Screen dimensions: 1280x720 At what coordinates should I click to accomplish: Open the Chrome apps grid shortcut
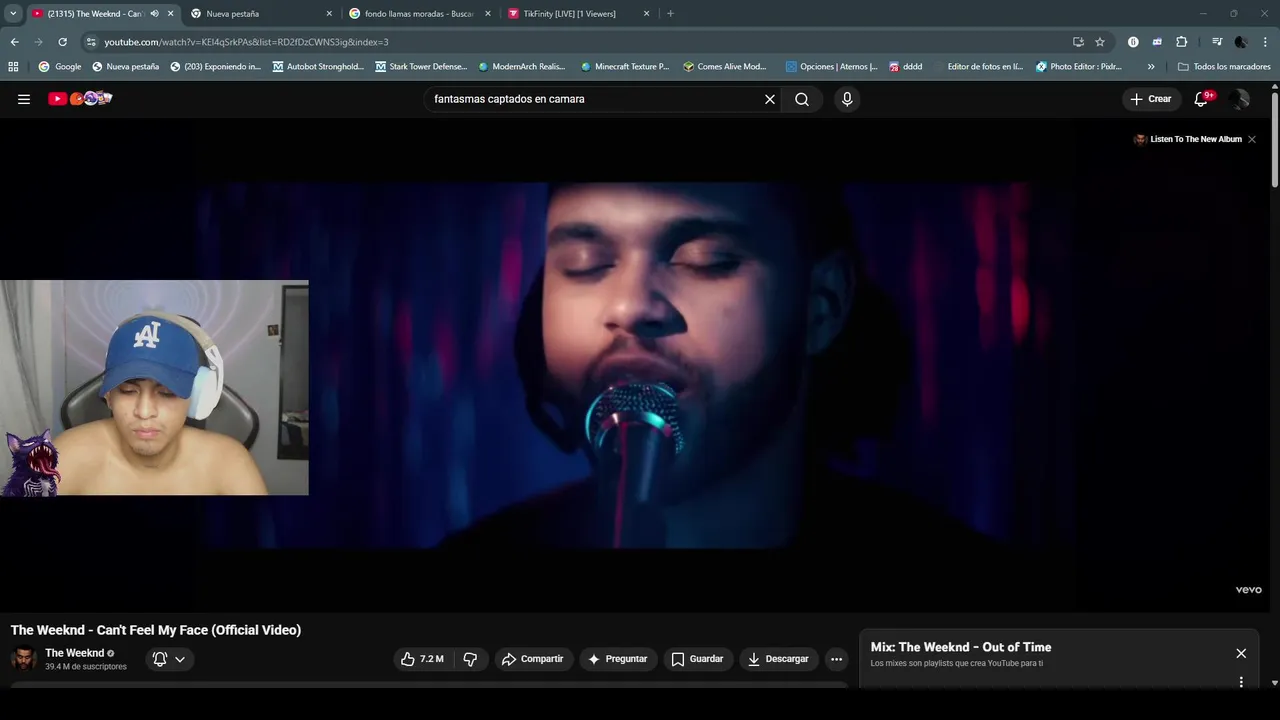click(x=13, y=67)
